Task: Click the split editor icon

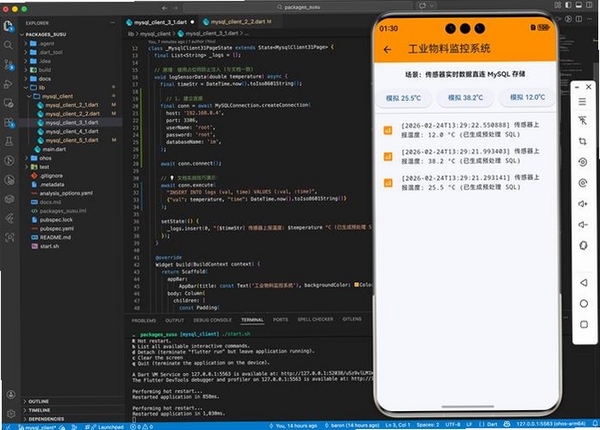Action: click(x=579, y=19)
